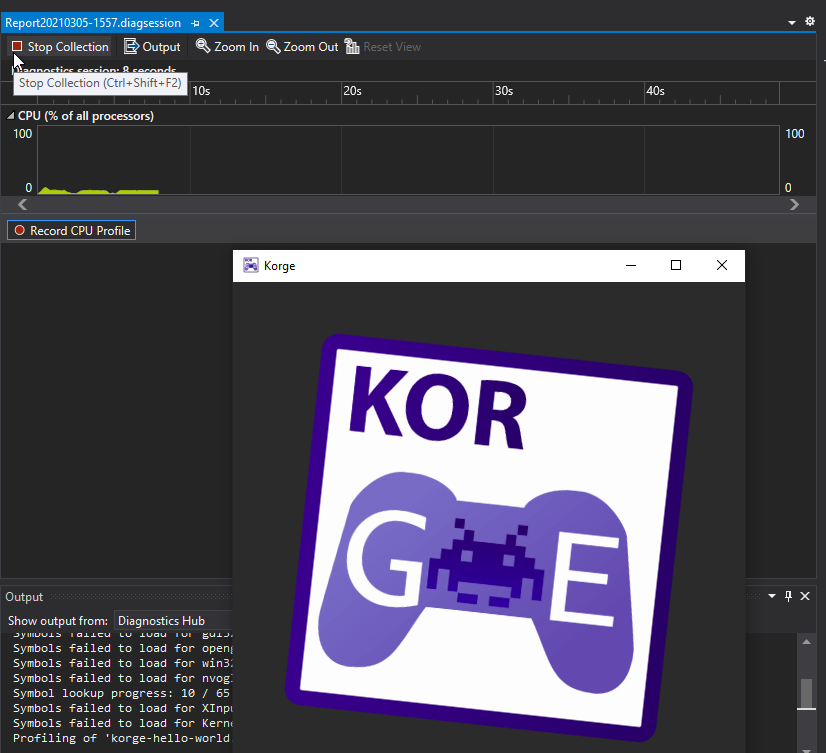Click the diagnostics settings gear icon
826x753 pixels.
[x=810, y=21]
